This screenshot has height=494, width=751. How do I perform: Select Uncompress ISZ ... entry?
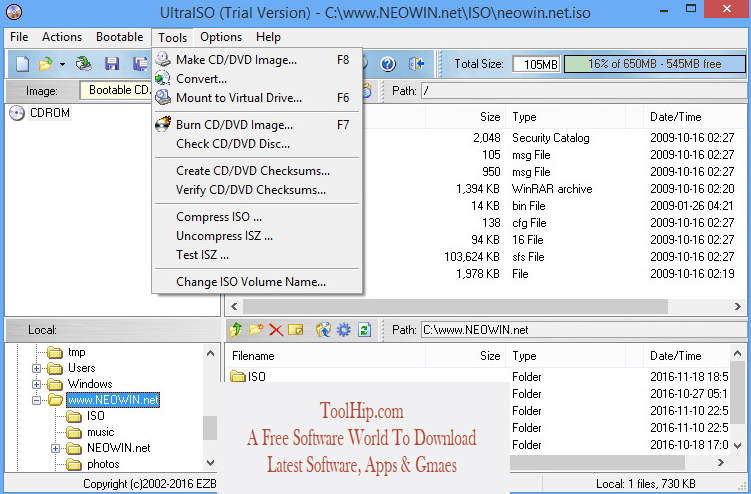pos(257,236)
